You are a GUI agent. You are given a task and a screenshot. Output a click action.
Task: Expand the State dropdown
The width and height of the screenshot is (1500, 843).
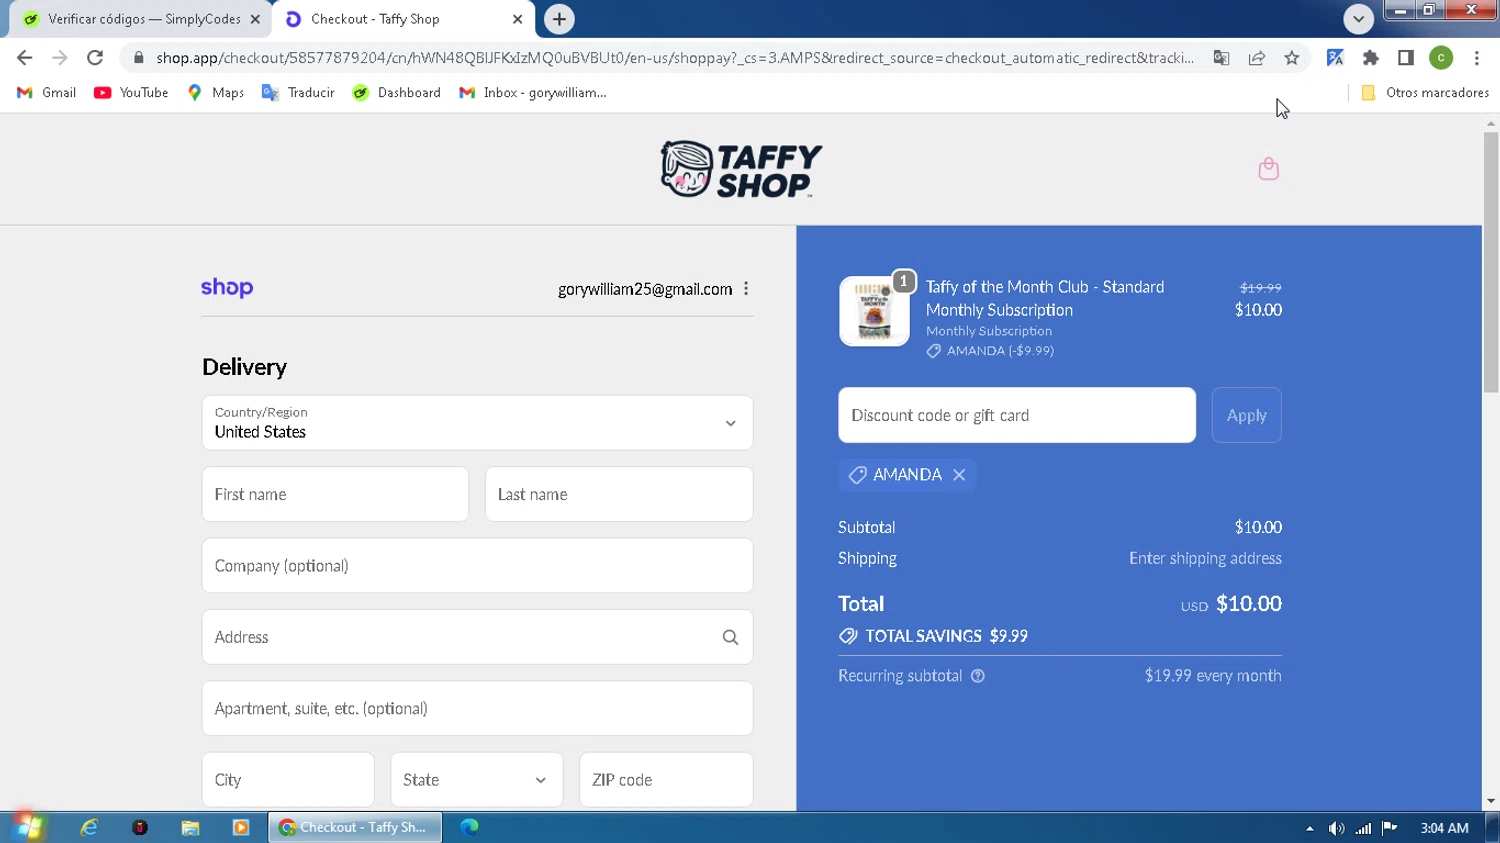(477, 780)
